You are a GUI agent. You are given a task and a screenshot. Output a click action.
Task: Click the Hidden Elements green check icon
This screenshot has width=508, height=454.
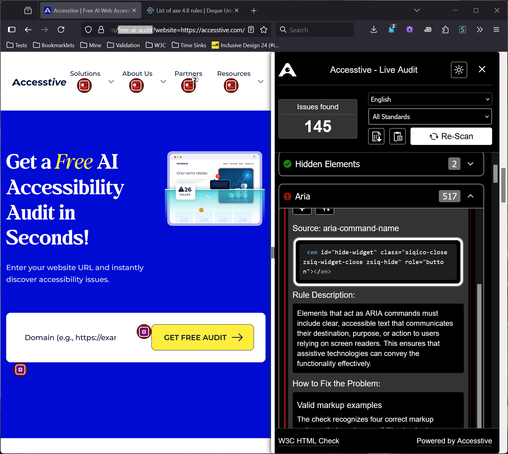click(287, 164)
